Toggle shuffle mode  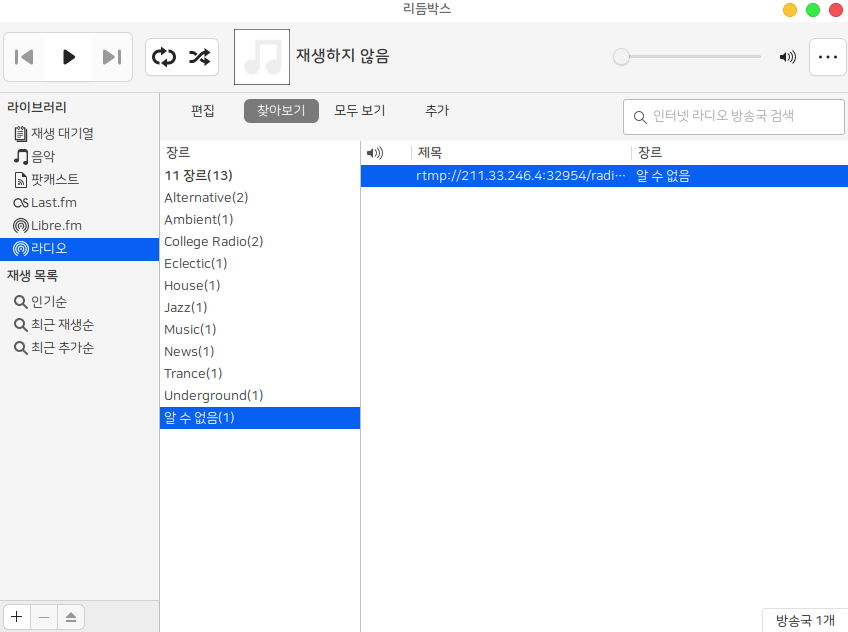200,57
